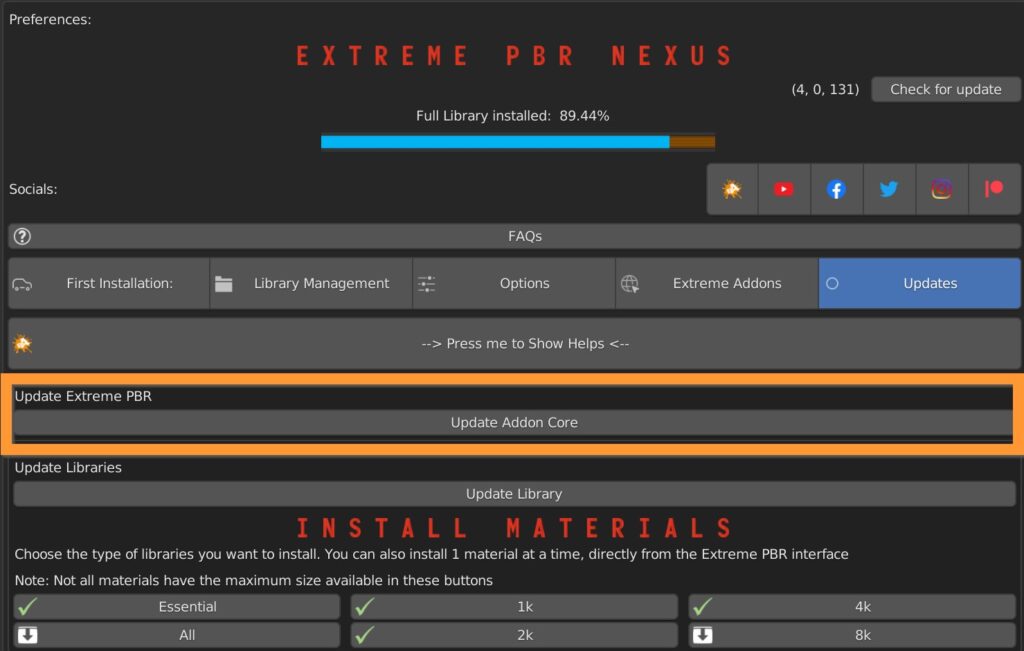The height and width of the screenshot is (651, 1024).
Task: Install 1k materials
Action: tap(514, 607)
